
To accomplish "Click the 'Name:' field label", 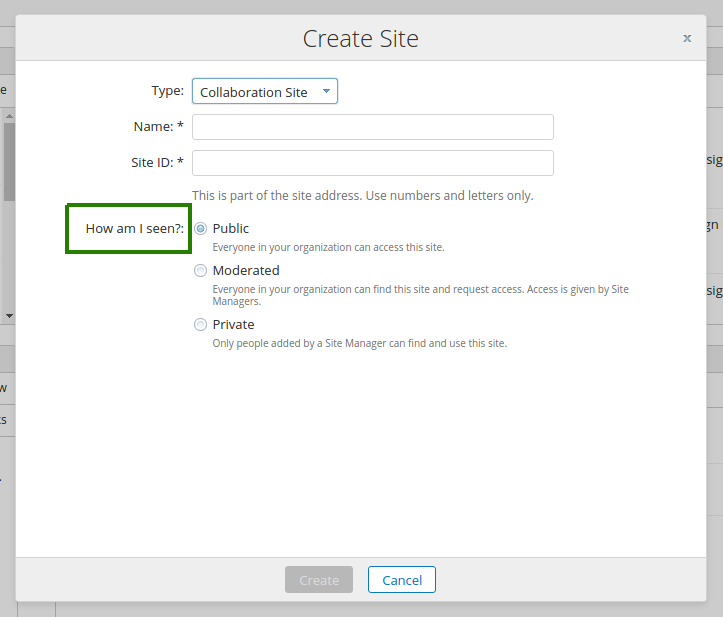I will click(158, 126).
